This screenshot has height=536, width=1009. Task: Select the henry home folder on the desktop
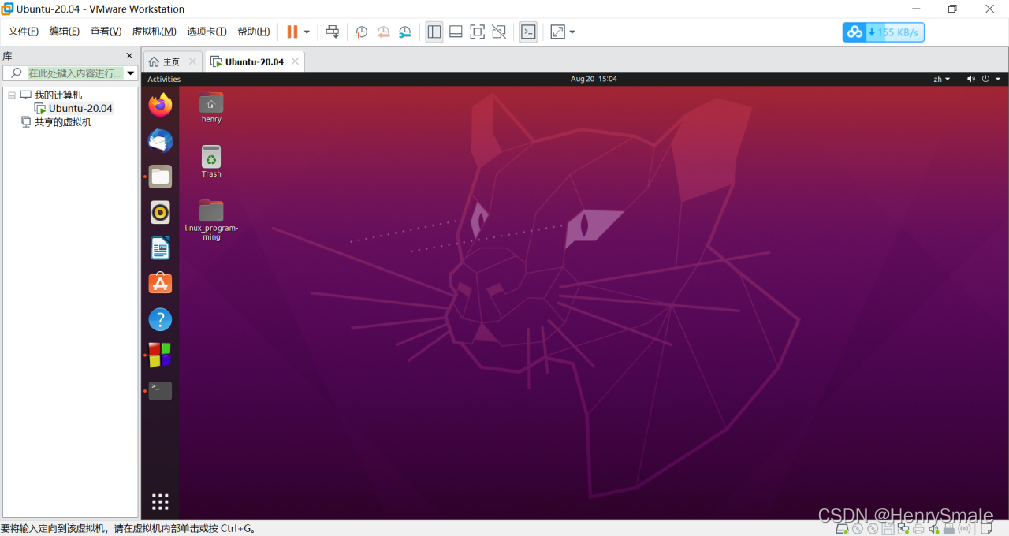(x=211, y=107)
